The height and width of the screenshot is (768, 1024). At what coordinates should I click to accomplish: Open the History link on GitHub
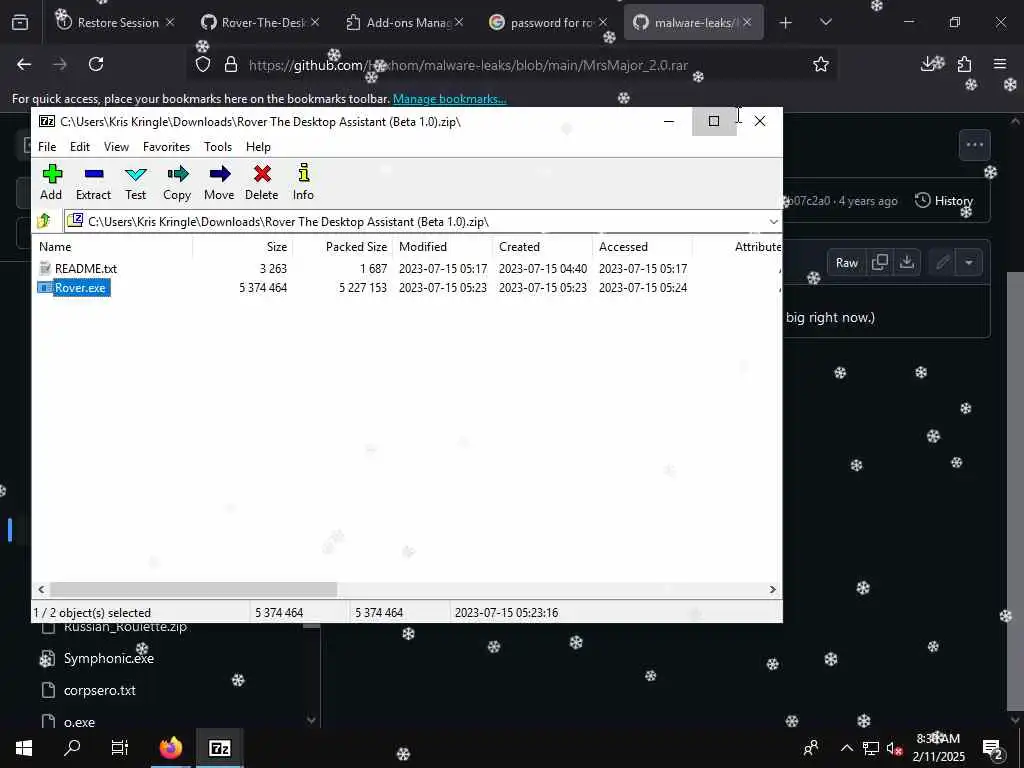pyautogui.click(x=944, y=200)
